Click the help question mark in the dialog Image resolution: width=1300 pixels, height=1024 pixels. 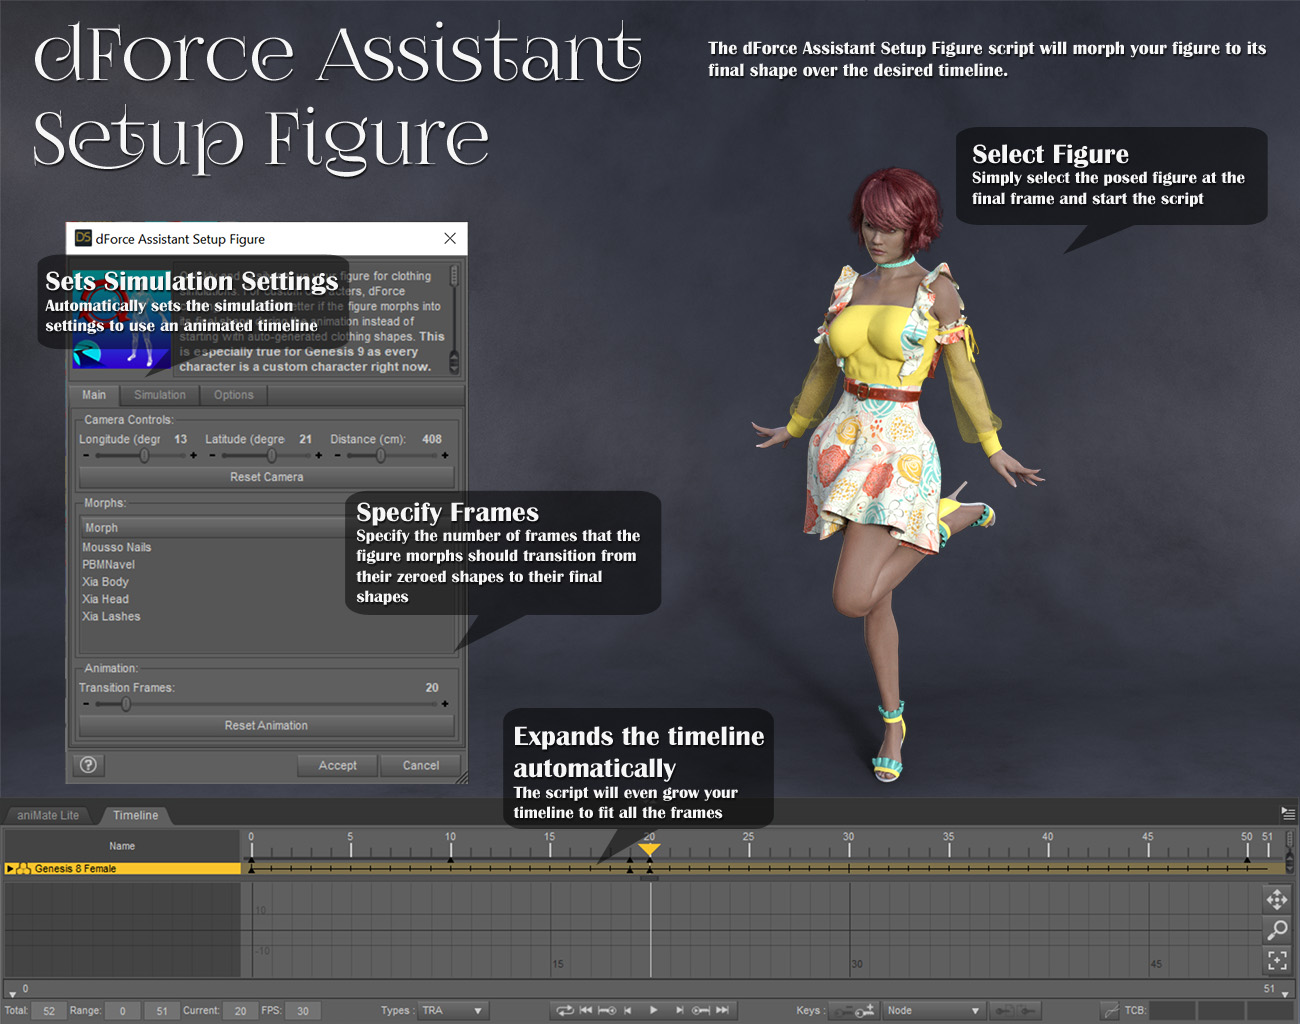tap(88, 765)
